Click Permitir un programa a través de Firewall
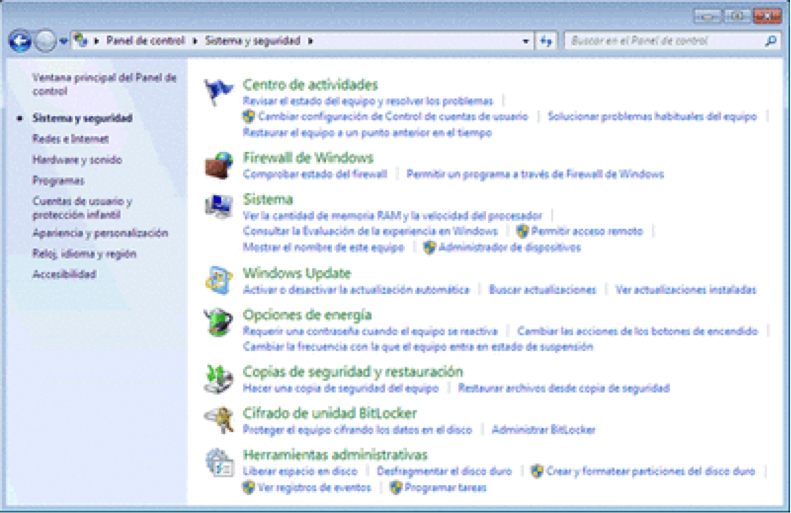The image size is (791, 513). pyautogui.click(x=535, y=174)
